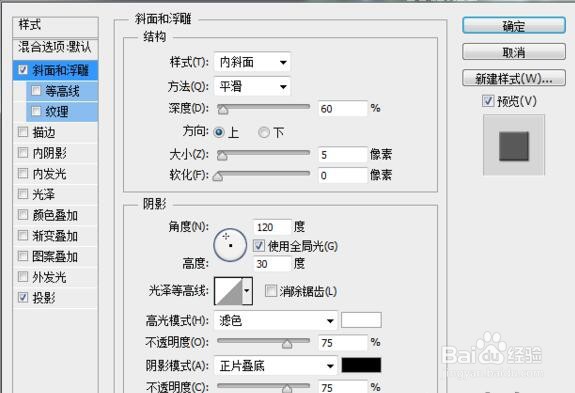The height and width of the screenshot is (393, 575).
Task: Click the black shadow color swatch
Action: point(361,365)
